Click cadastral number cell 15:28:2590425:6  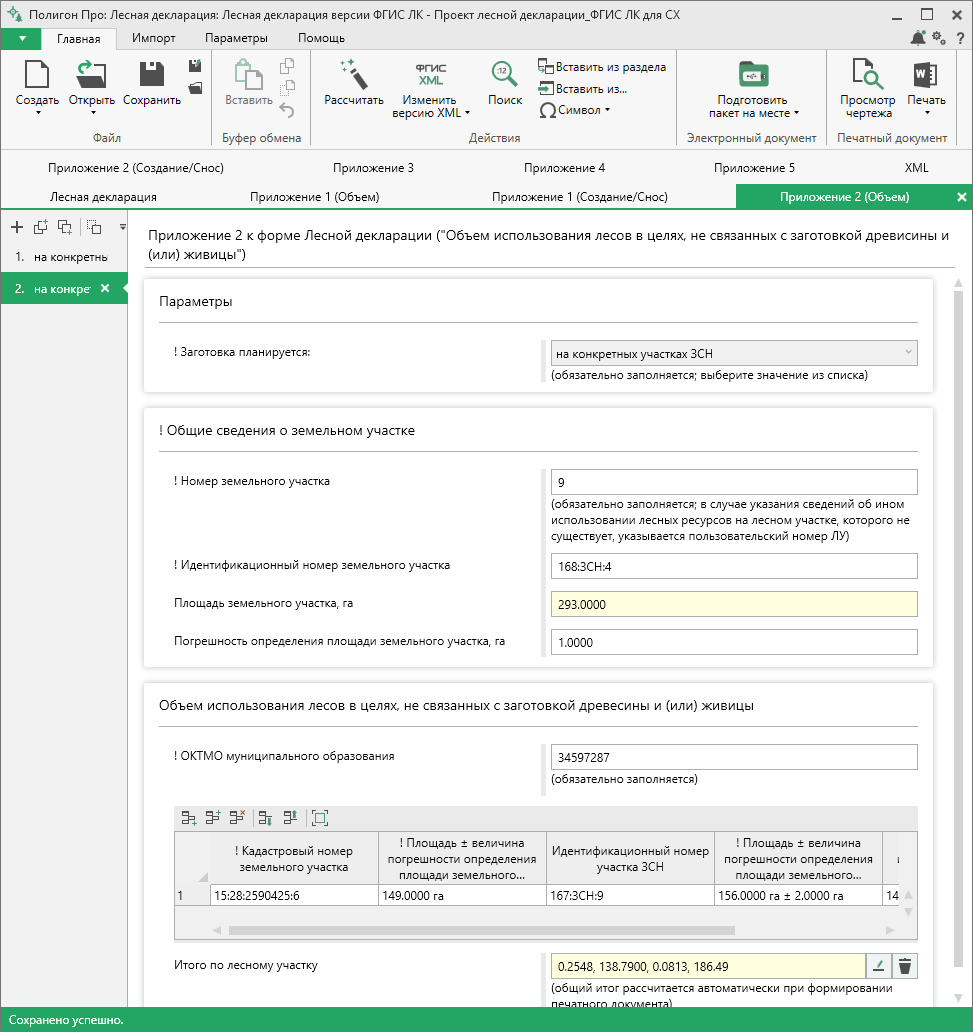point(294,895)
